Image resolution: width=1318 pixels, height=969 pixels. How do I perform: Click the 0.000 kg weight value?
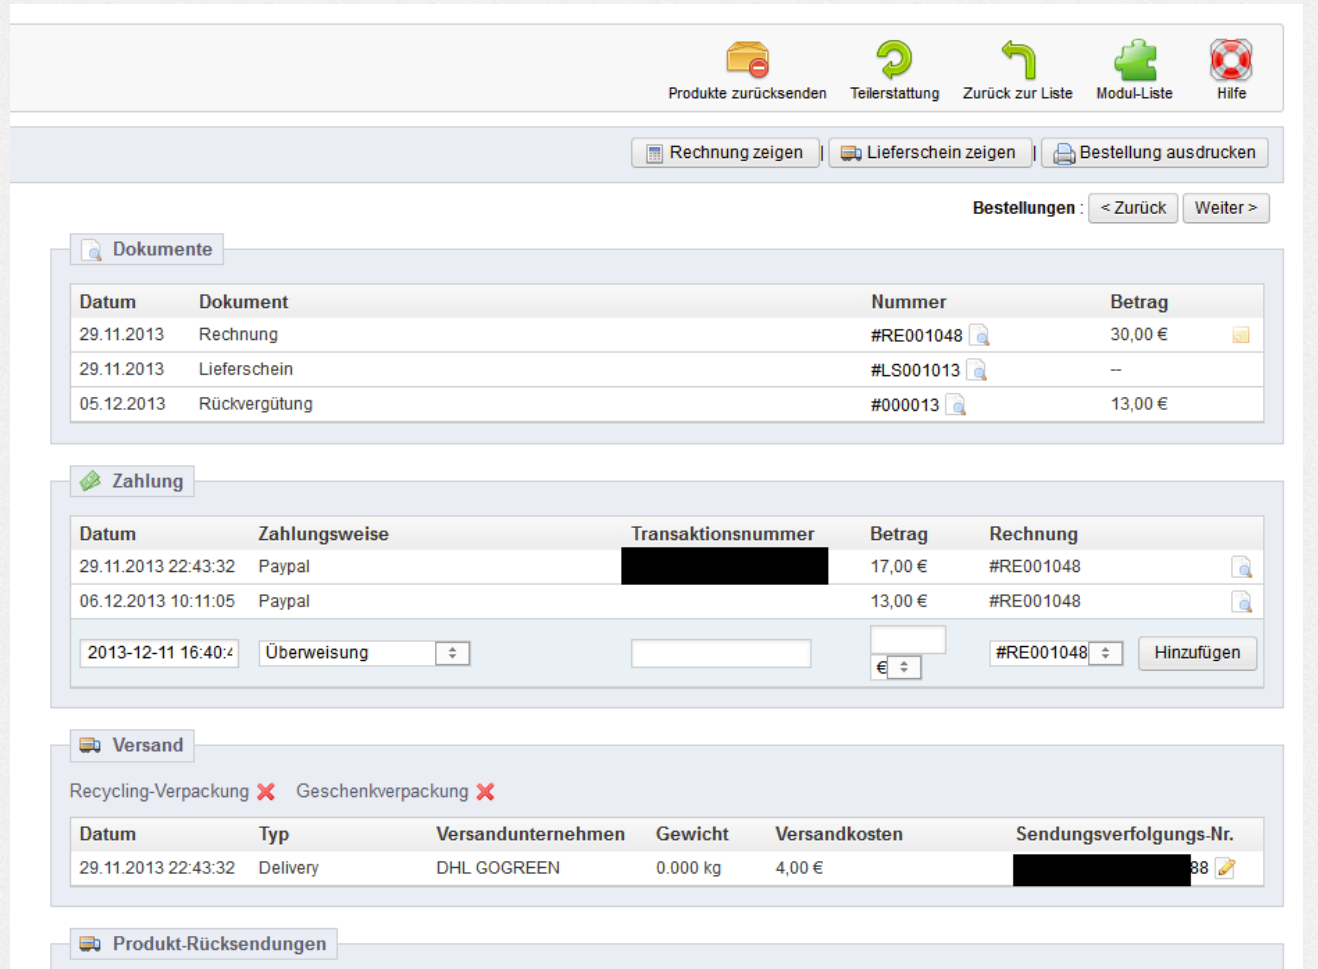[x=688, y=868]
